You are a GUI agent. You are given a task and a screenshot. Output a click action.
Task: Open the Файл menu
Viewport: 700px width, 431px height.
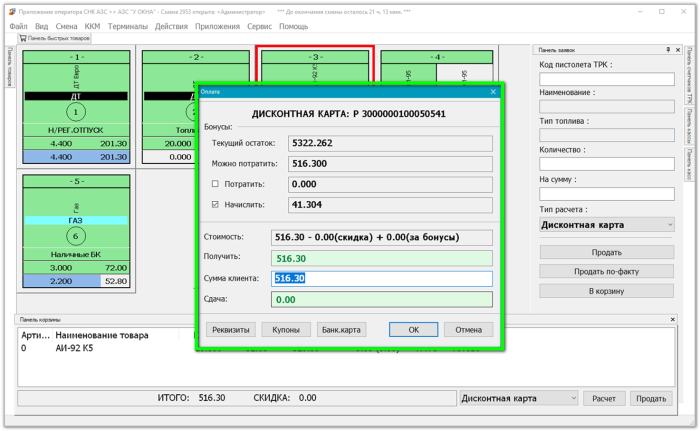[18, 26]
